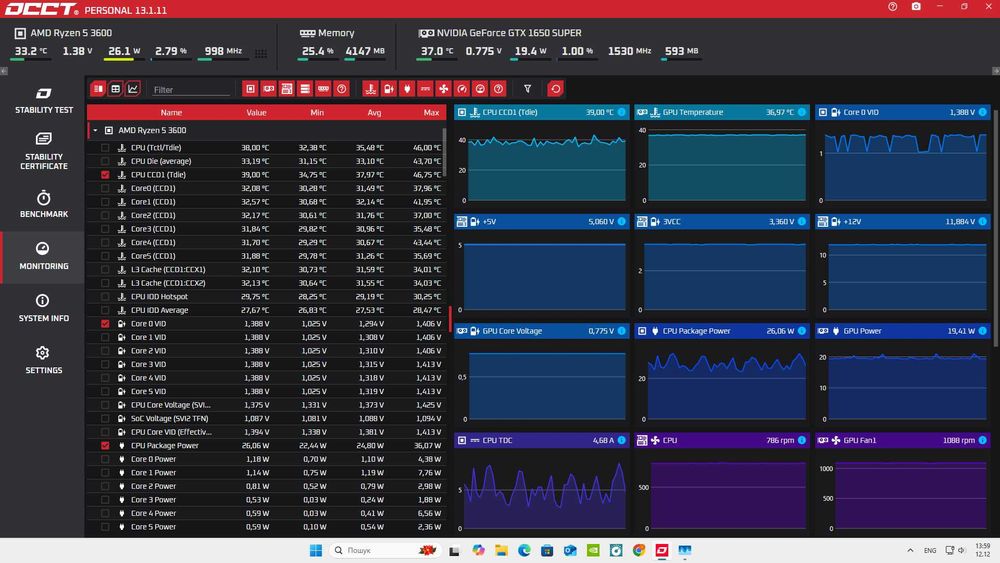
Task: Switch to the graph-only view icon
Action: [x=133, y=89]
